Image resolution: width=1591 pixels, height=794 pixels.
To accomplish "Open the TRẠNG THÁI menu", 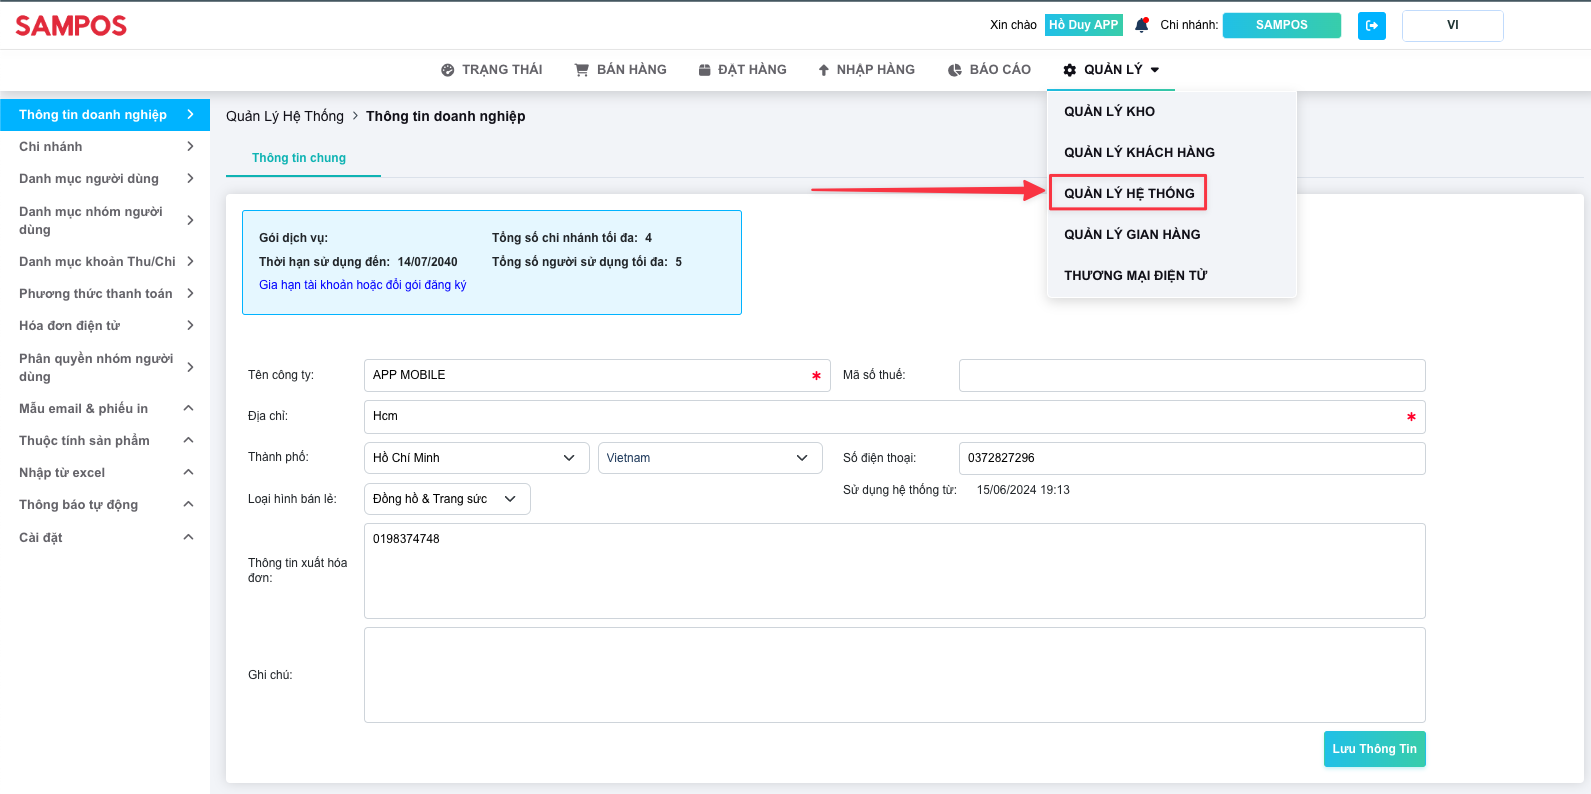I will point(492,70).
